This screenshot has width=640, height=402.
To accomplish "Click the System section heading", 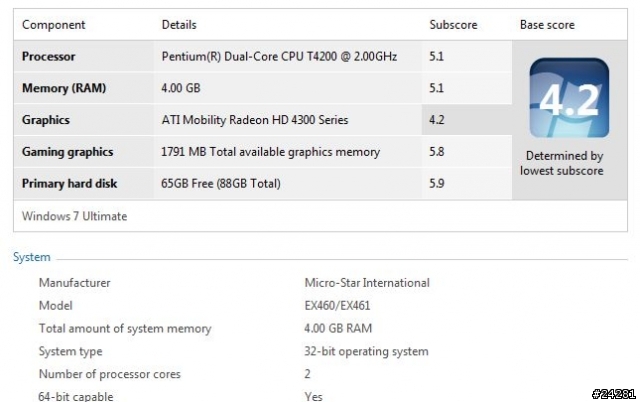I will [x=31, y=258].
